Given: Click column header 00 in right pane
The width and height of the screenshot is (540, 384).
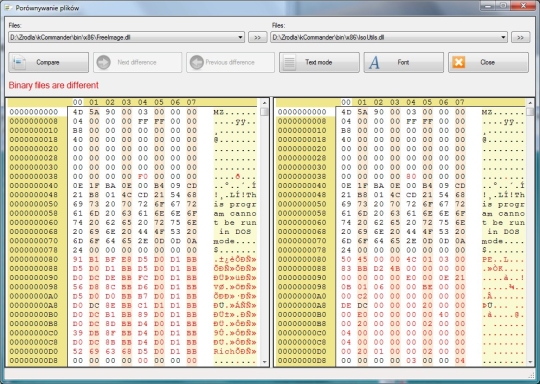Looking at the screenshot, I should [346, 102].
